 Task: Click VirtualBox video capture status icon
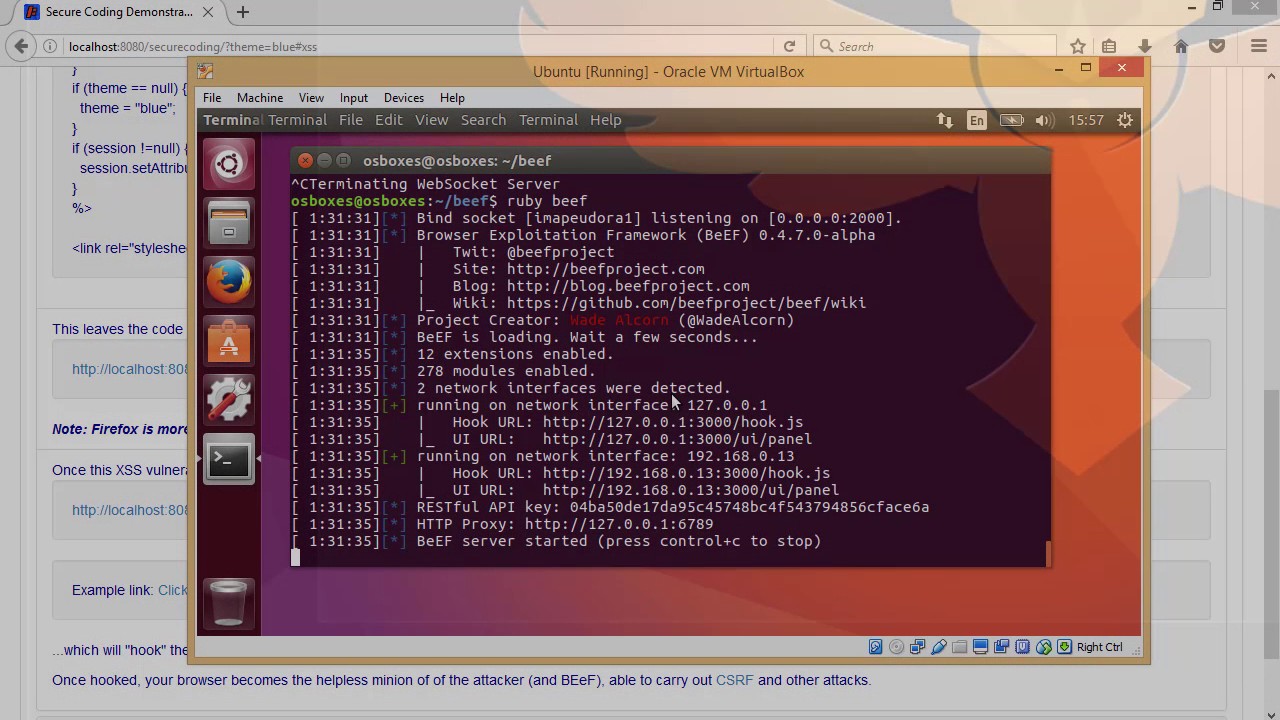pyautogui.click(x=1001, y=647)
